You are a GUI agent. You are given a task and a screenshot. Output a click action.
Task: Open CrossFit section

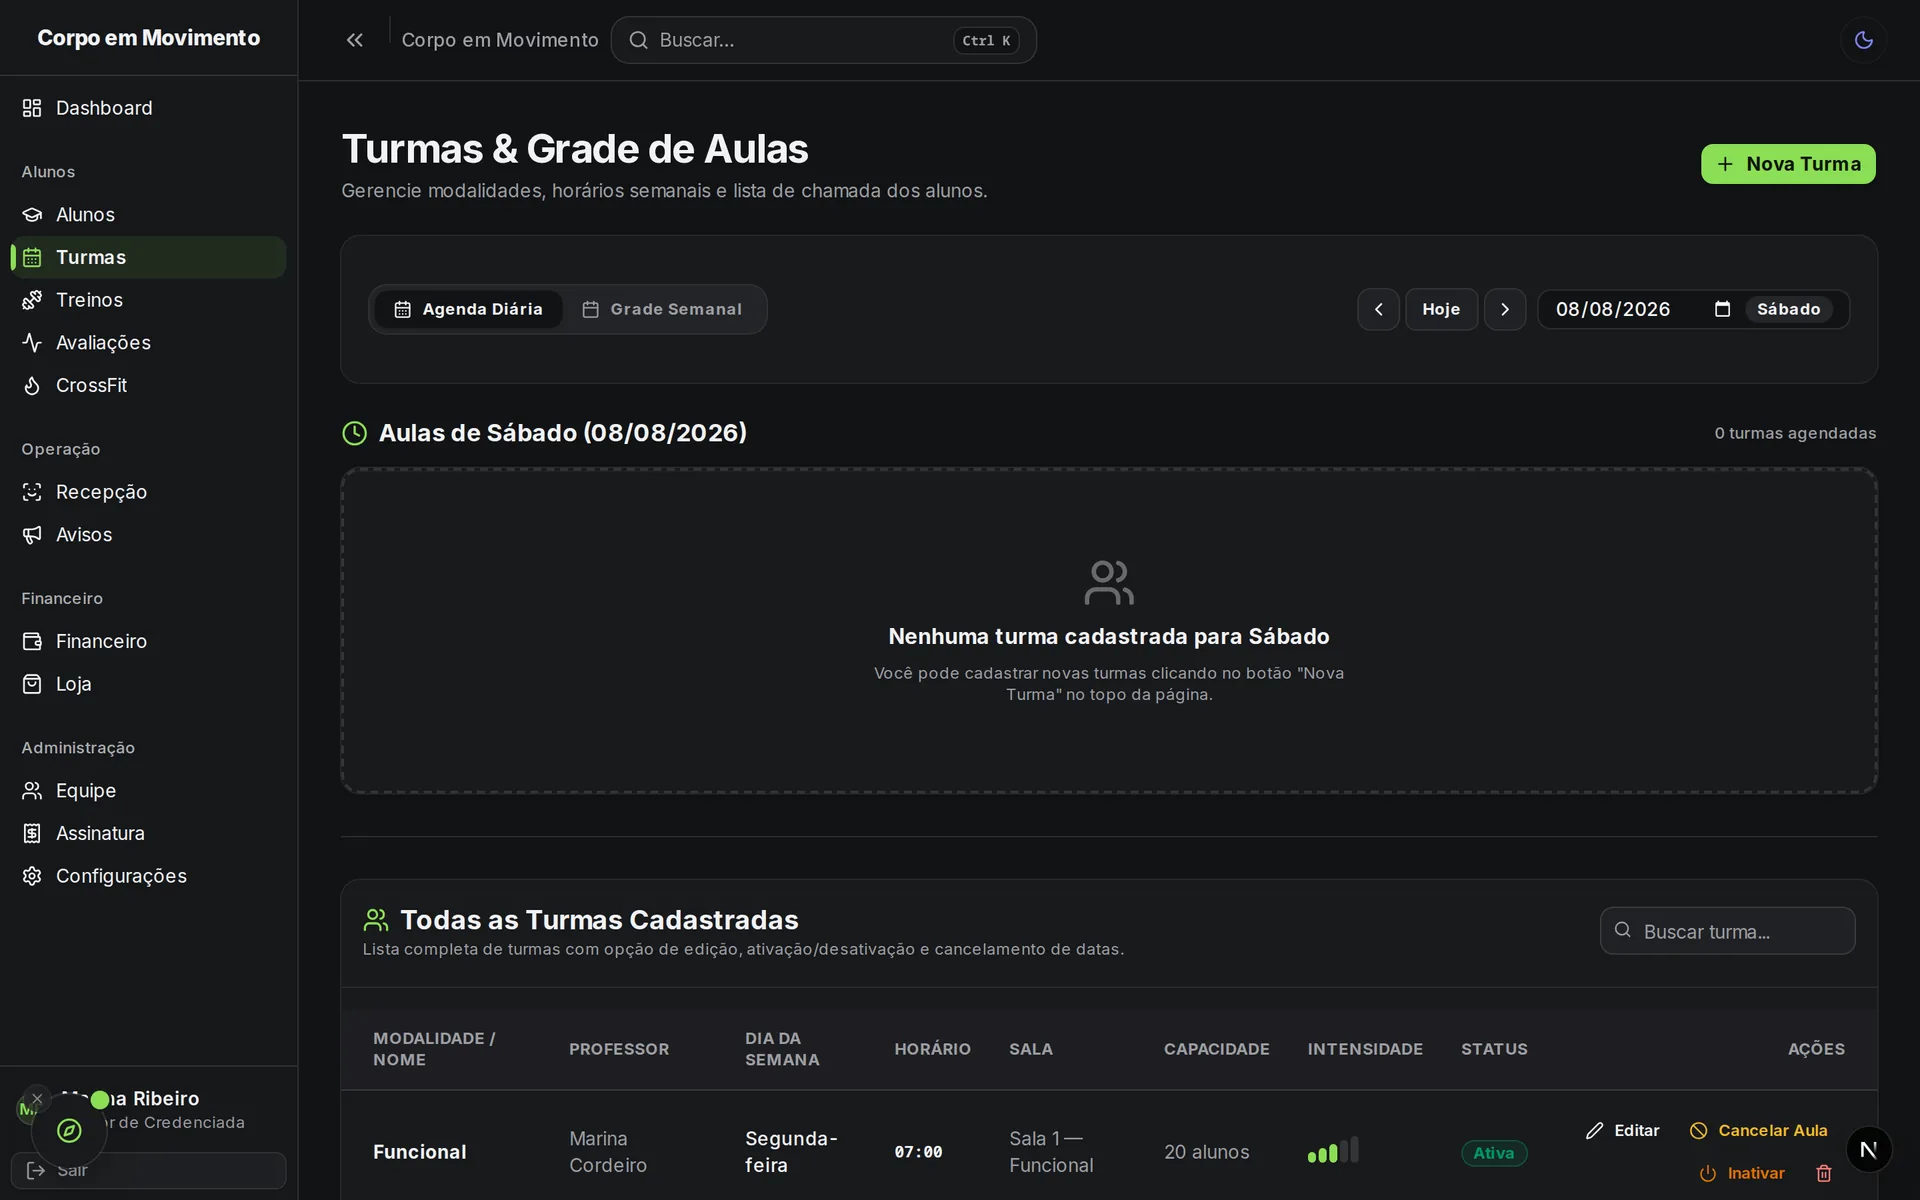click(x=148, y=385)
